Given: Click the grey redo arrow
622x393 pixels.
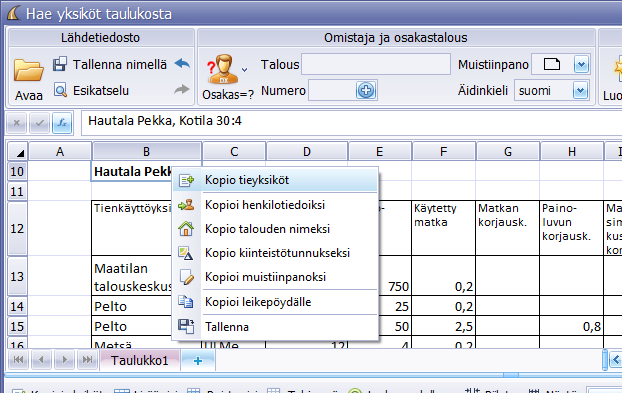Looking at the screenshot, I should point(182,90).
